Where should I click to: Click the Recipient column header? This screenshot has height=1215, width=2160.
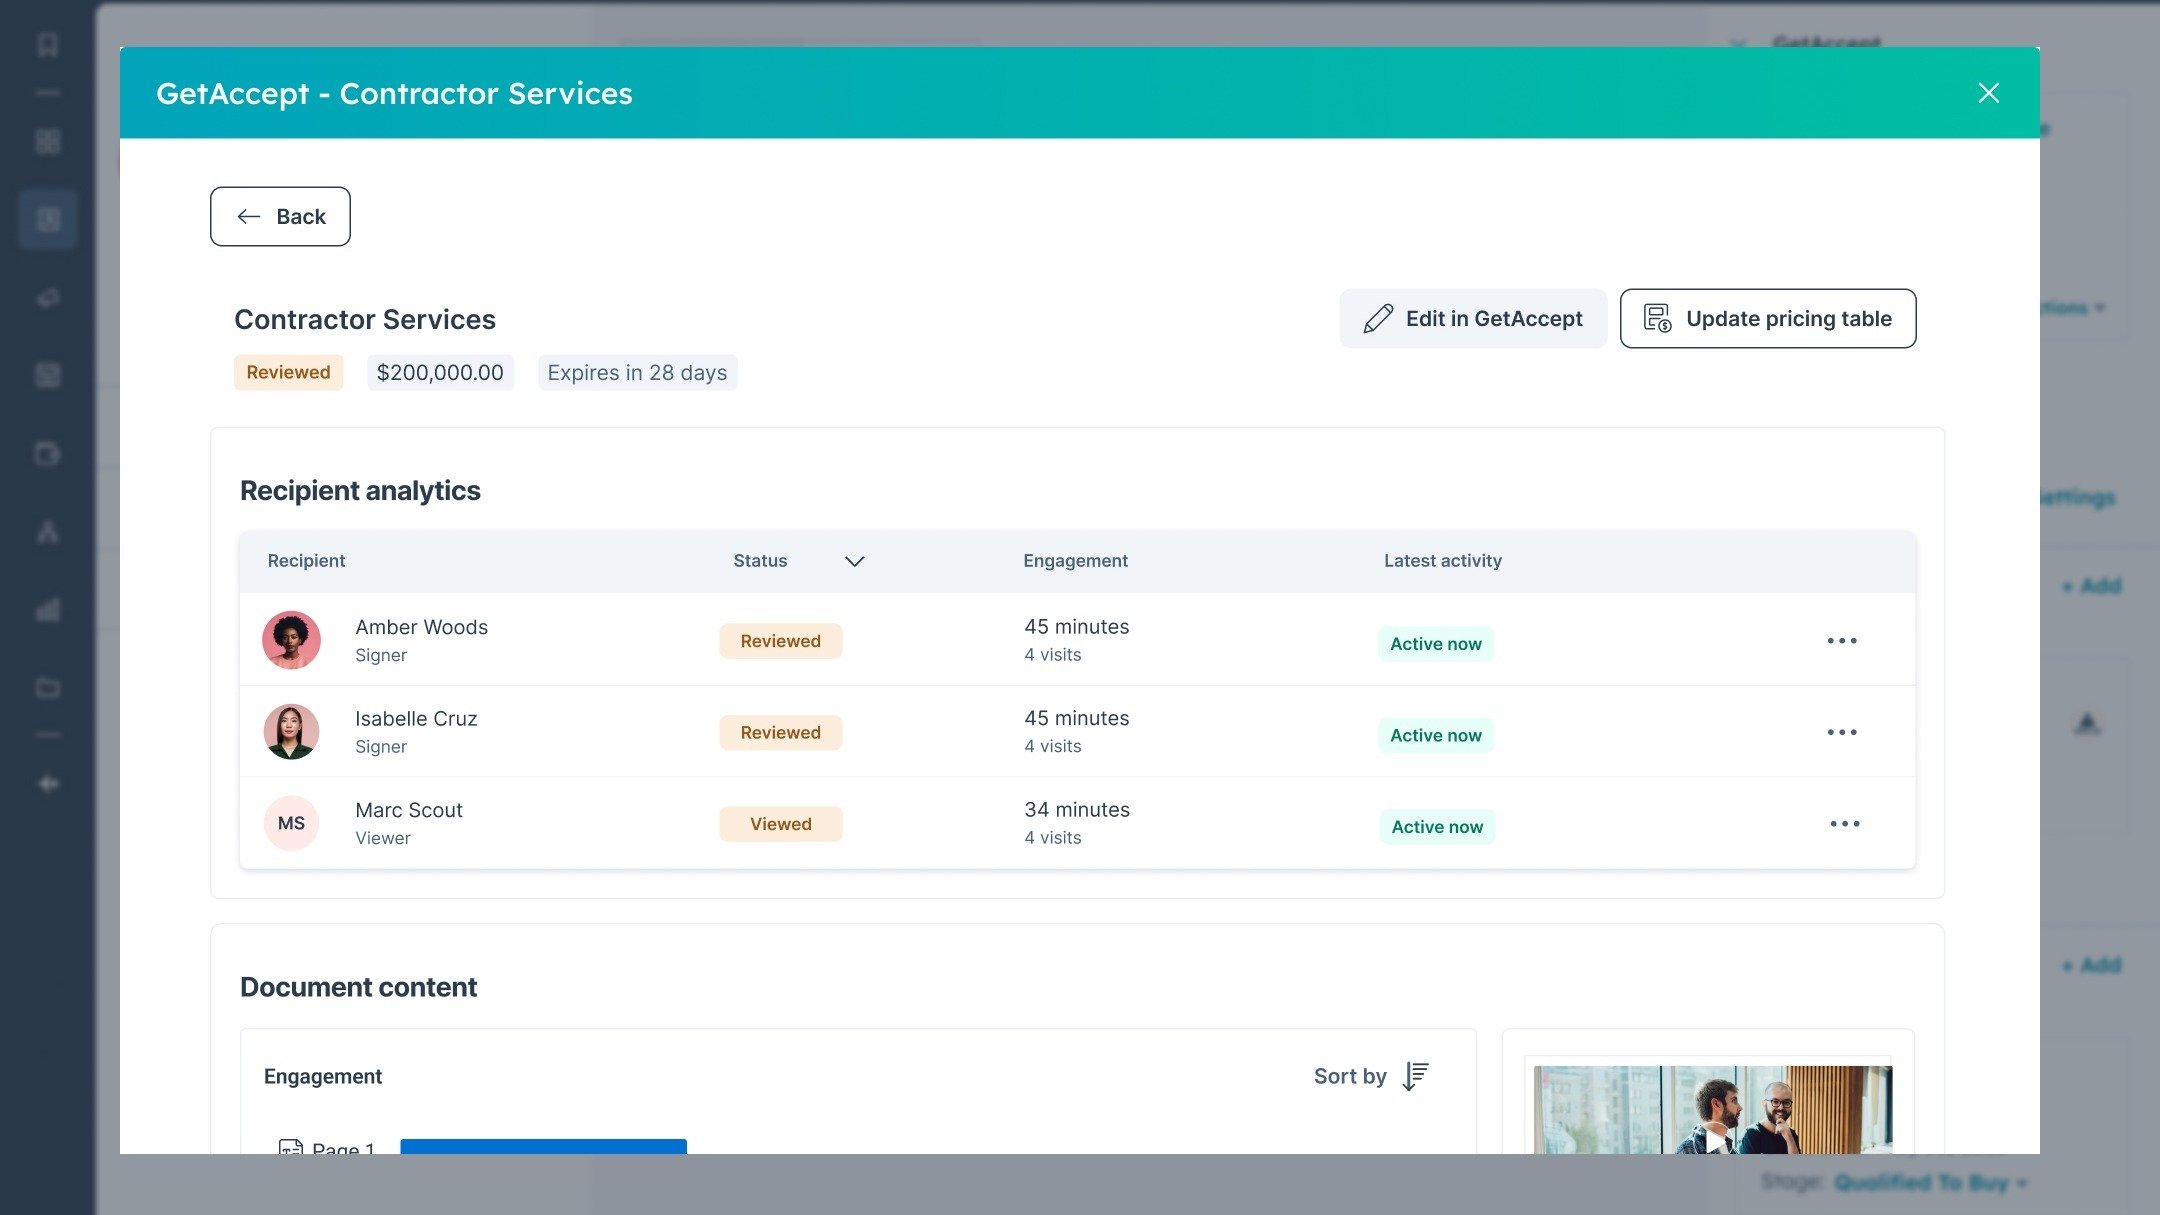pyautogui.click(x=306, y=561)
